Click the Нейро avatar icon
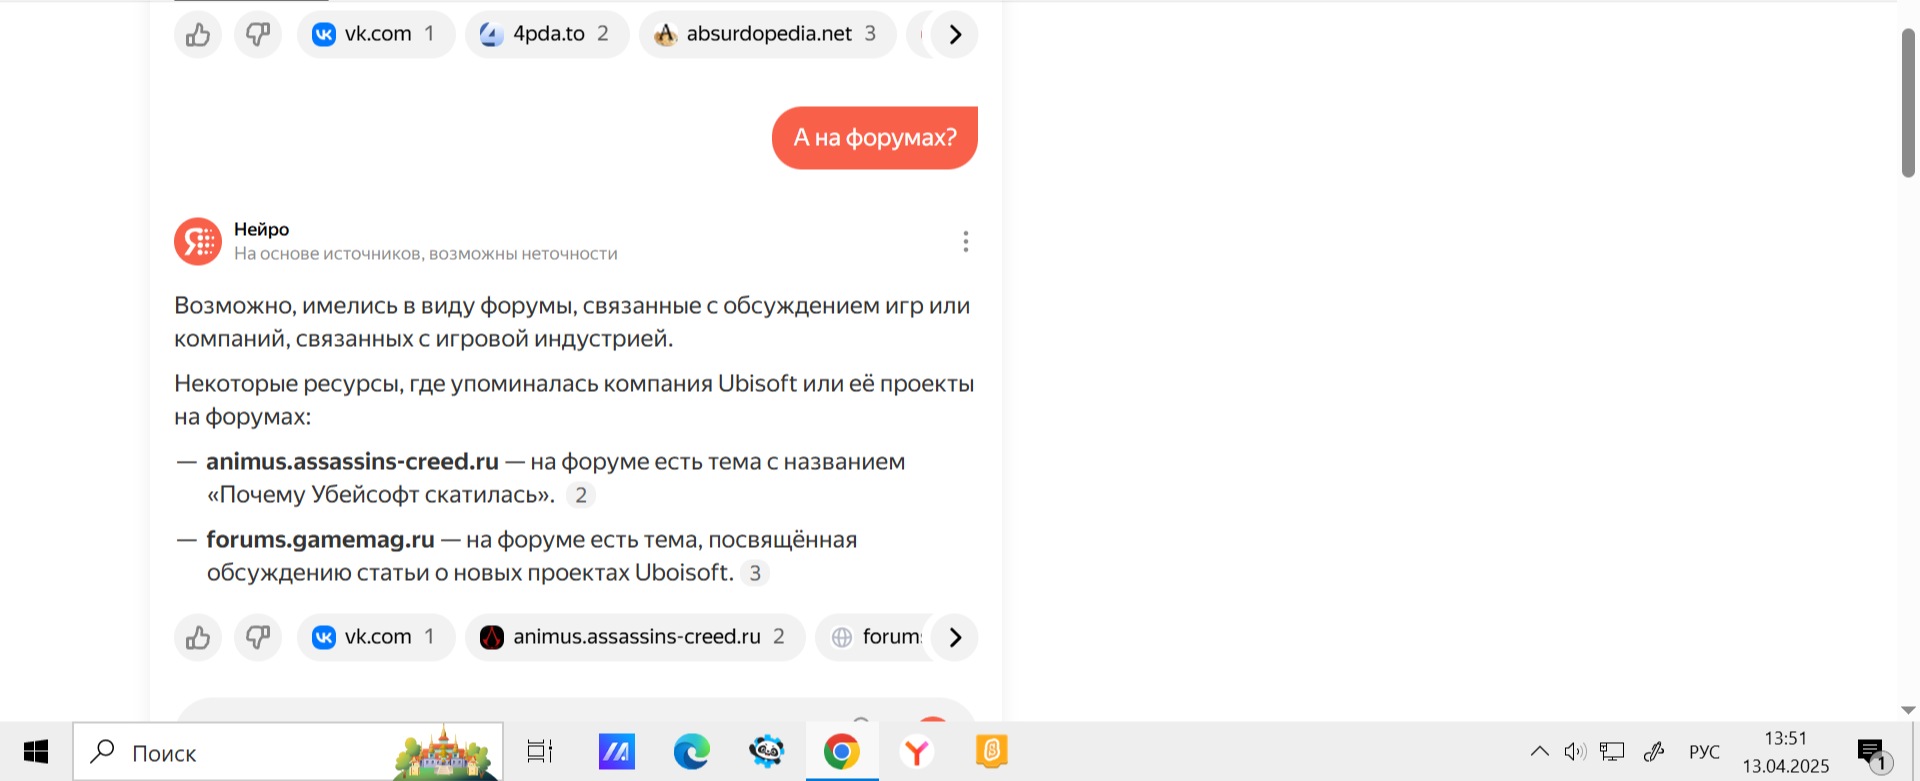 pyautogui.click(x=198, y=242)
